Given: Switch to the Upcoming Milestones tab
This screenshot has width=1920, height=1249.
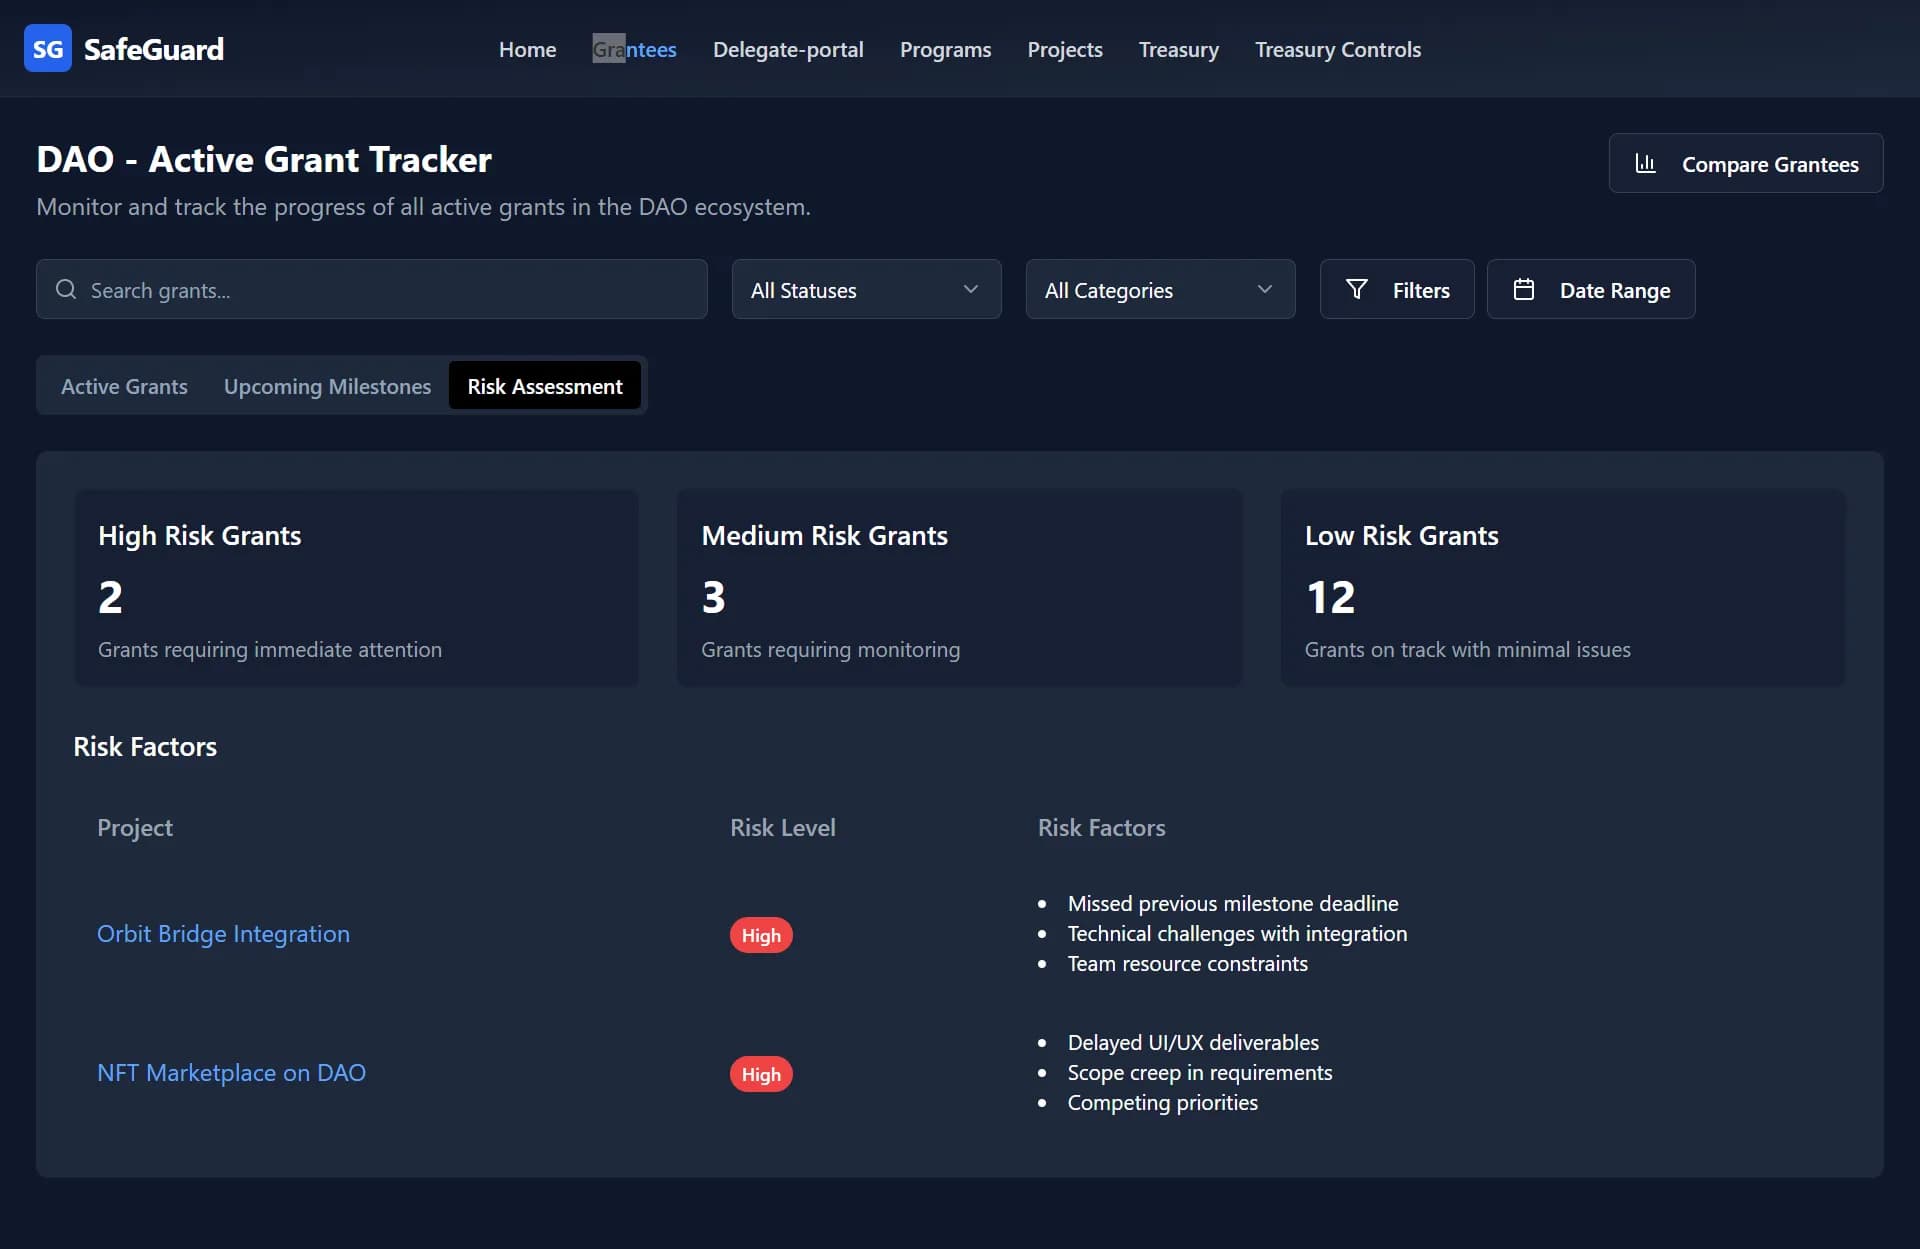Looking at the screenshot, I should [x=327, y=386].
